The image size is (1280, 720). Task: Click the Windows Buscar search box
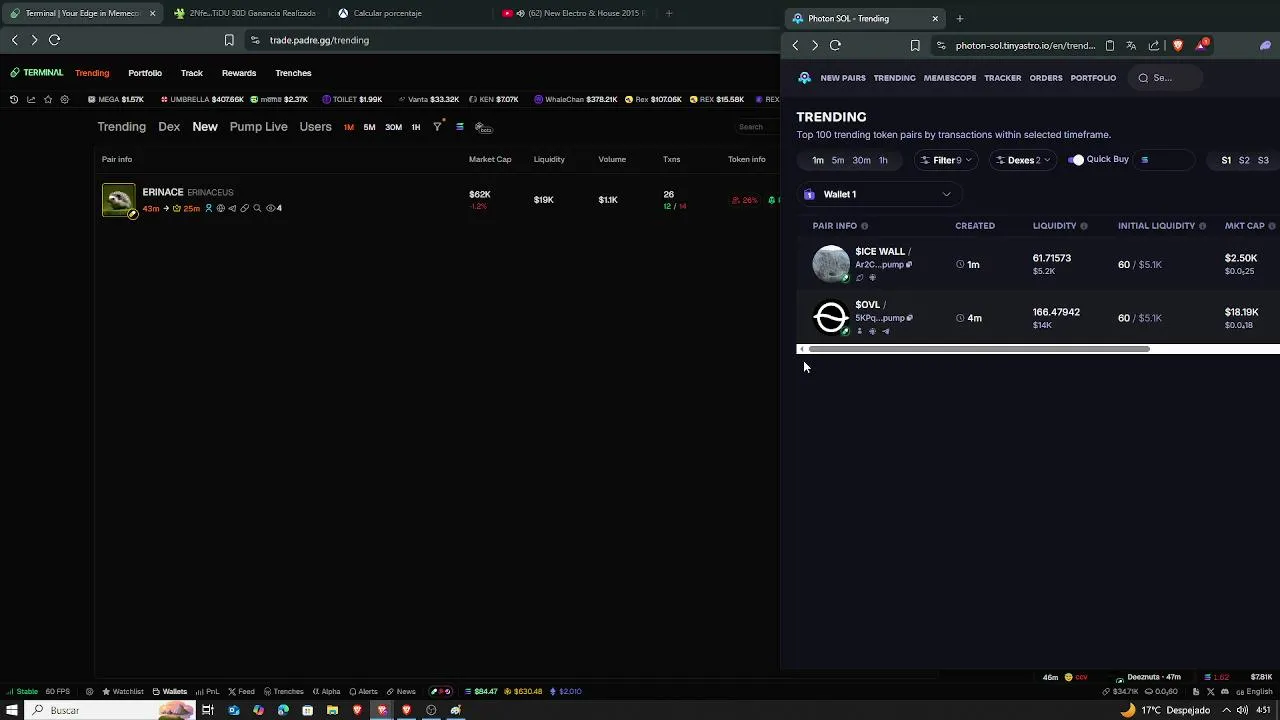pyautogui.click(x=109, y=710)
